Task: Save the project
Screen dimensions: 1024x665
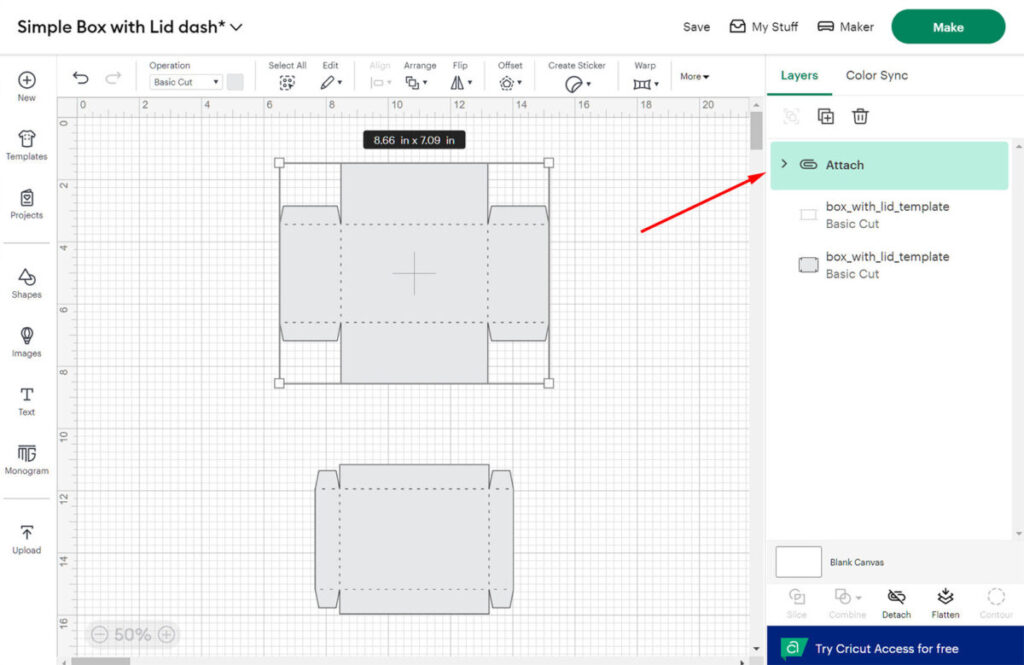Action: pyautogui.click(x=696, y=27)
